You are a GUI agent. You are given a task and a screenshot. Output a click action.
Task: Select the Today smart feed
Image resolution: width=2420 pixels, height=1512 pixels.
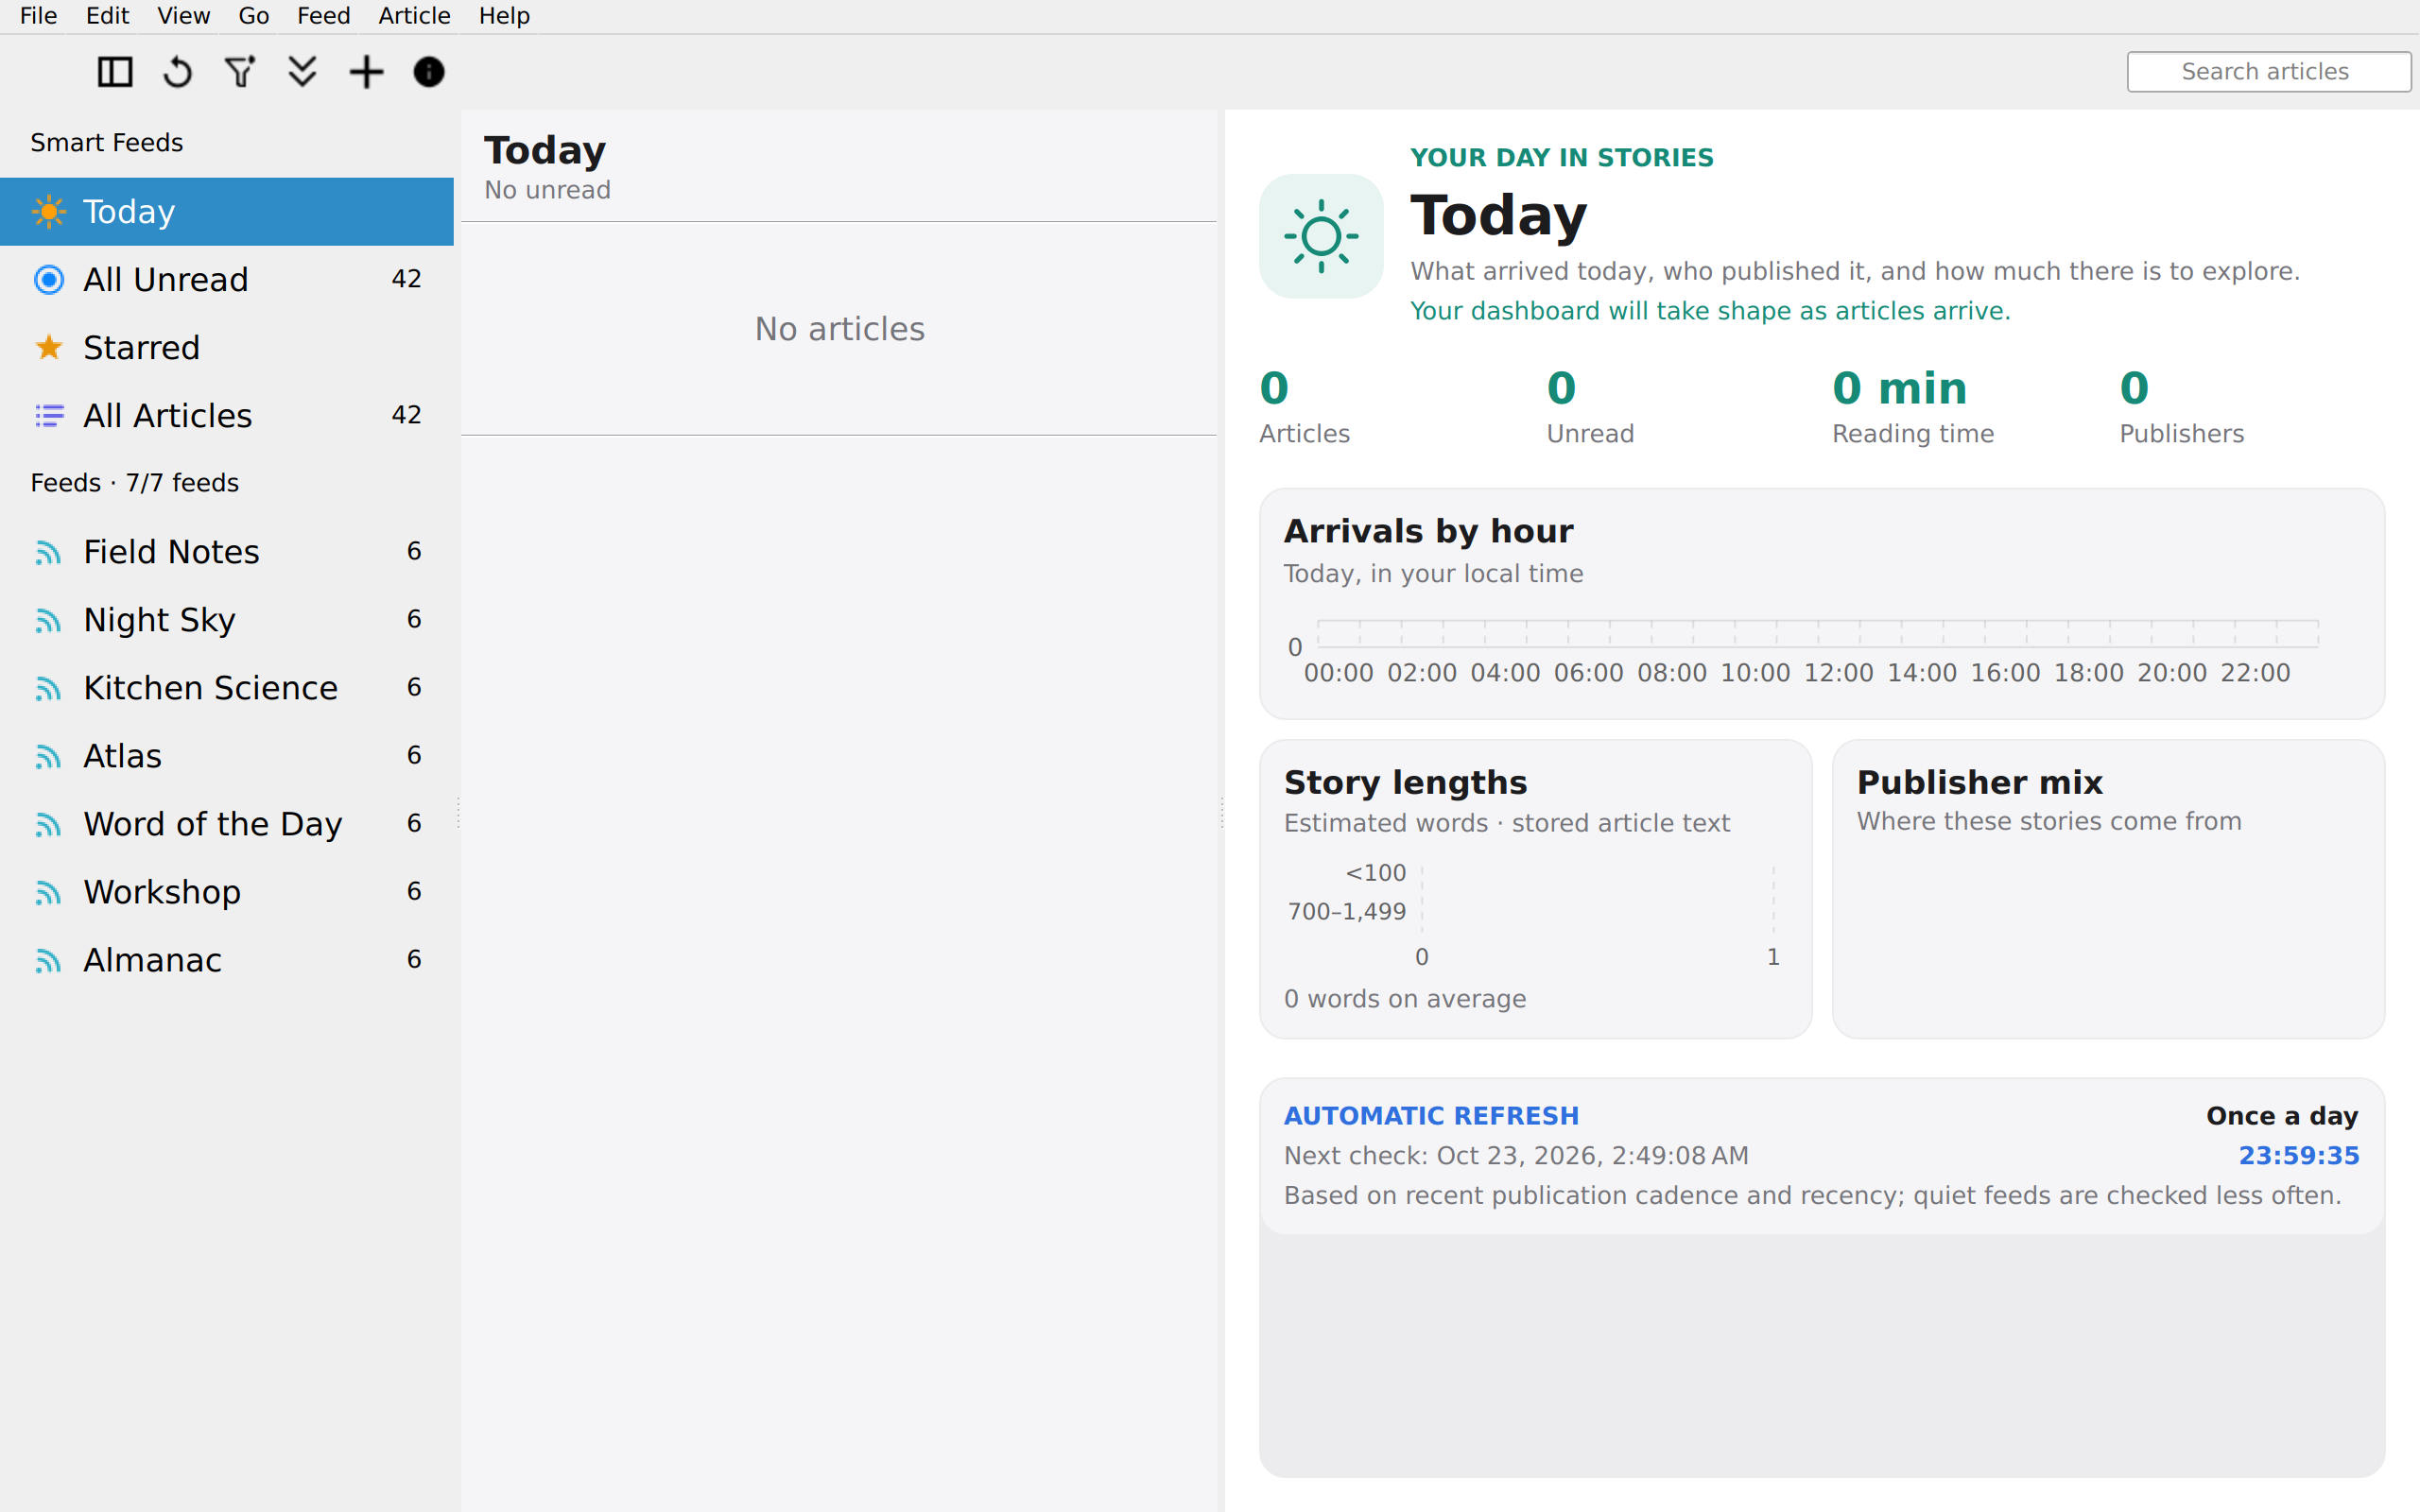click(227, 212)
